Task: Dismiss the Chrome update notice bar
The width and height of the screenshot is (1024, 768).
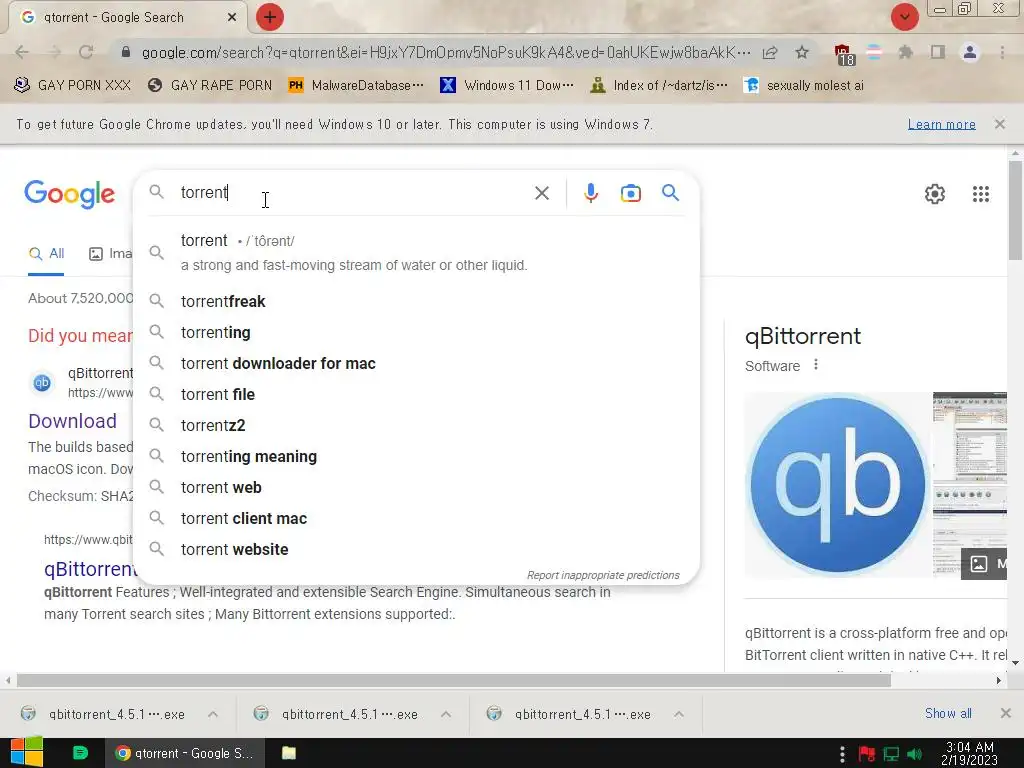Action: pos(999,124)
